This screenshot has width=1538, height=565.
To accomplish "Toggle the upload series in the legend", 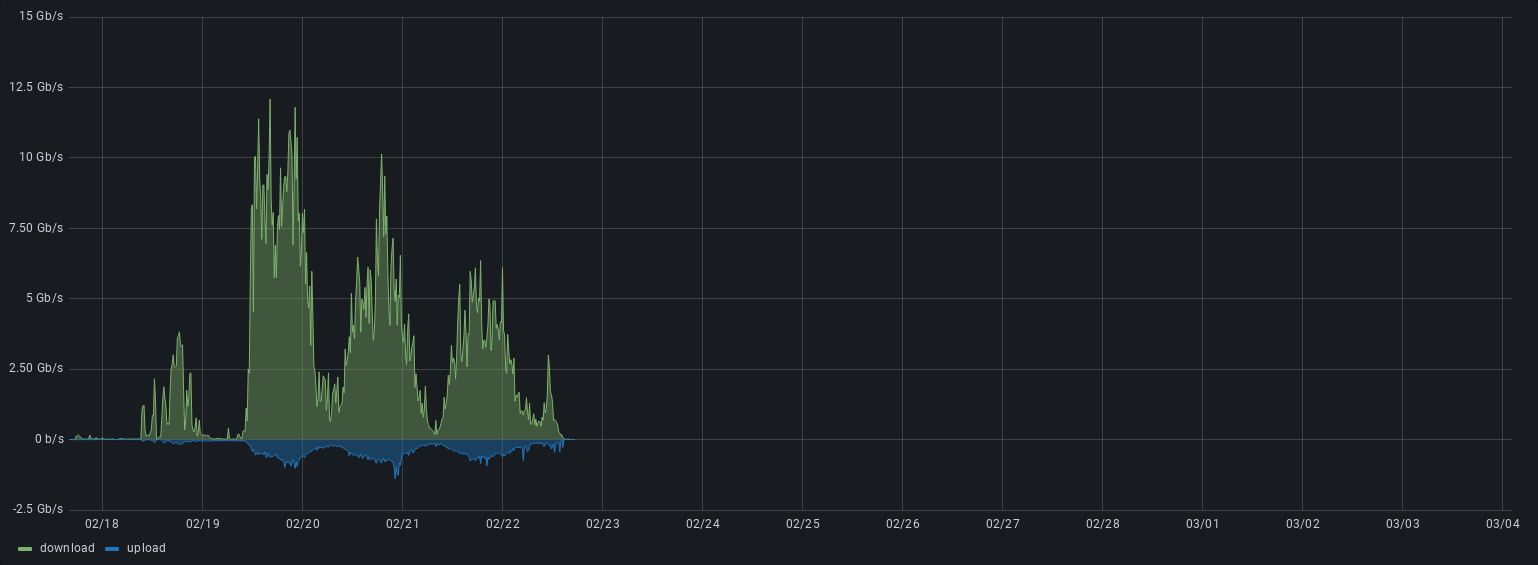I will [146, 548].
